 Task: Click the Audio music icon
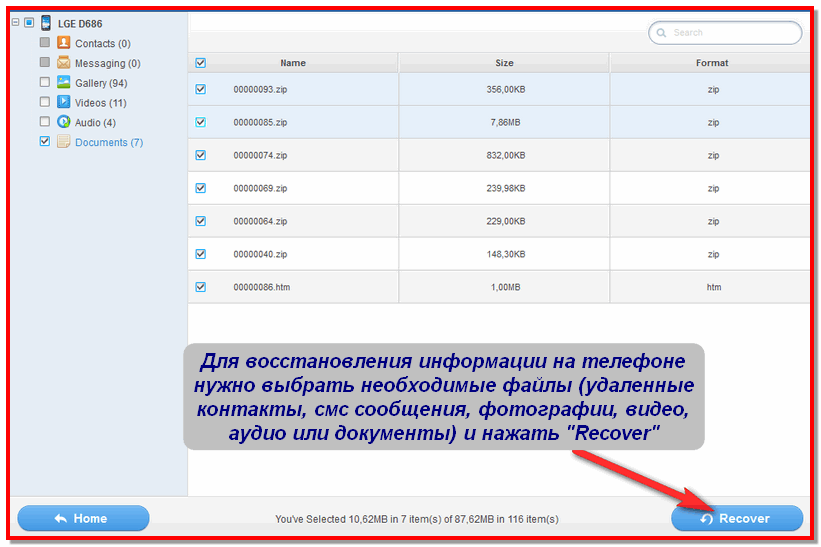pos(64,122)
